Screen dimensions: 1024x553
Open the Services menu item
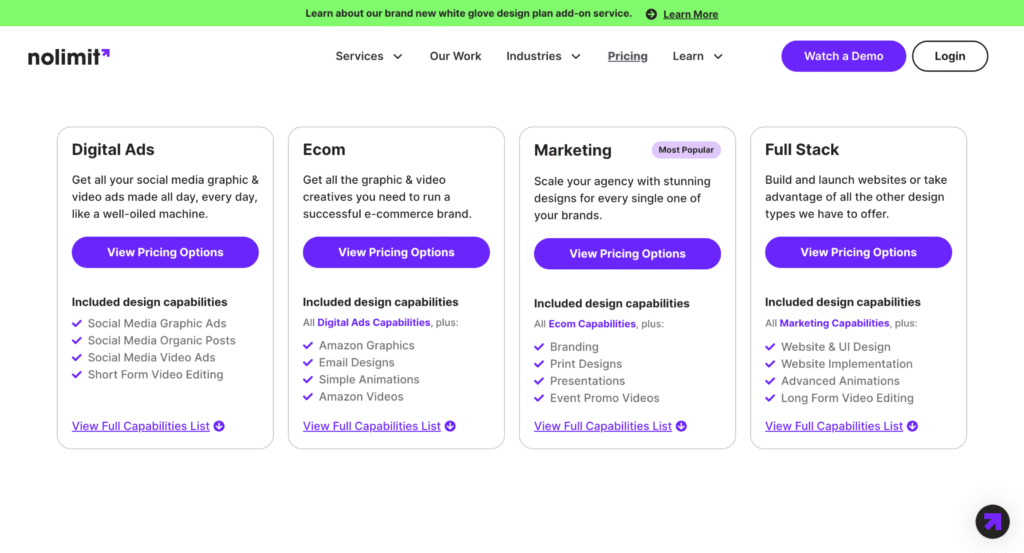tap(359, 56)
